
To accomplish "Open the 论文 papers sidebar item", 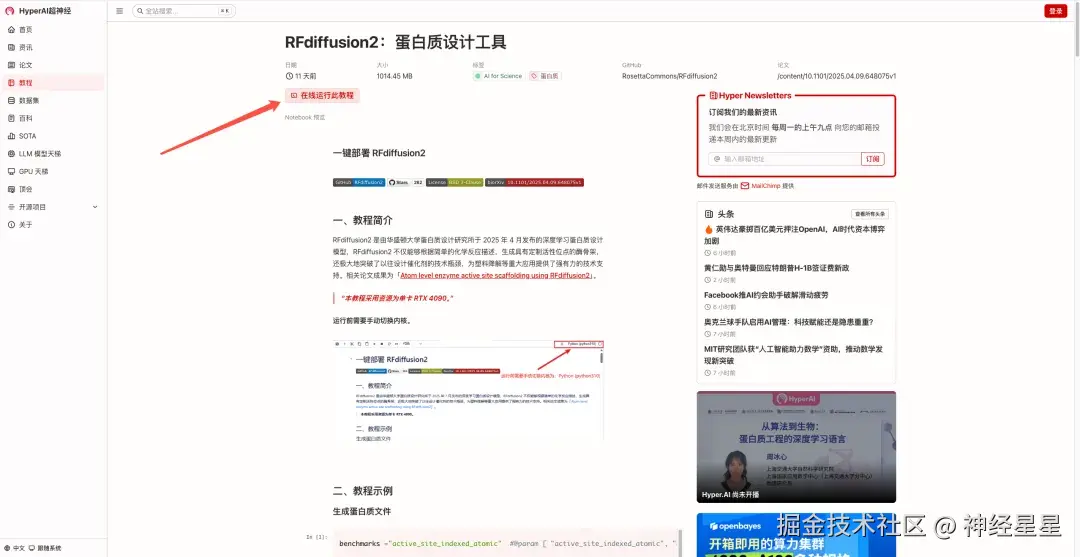I will pyautogui.click(x=52, y=65).
